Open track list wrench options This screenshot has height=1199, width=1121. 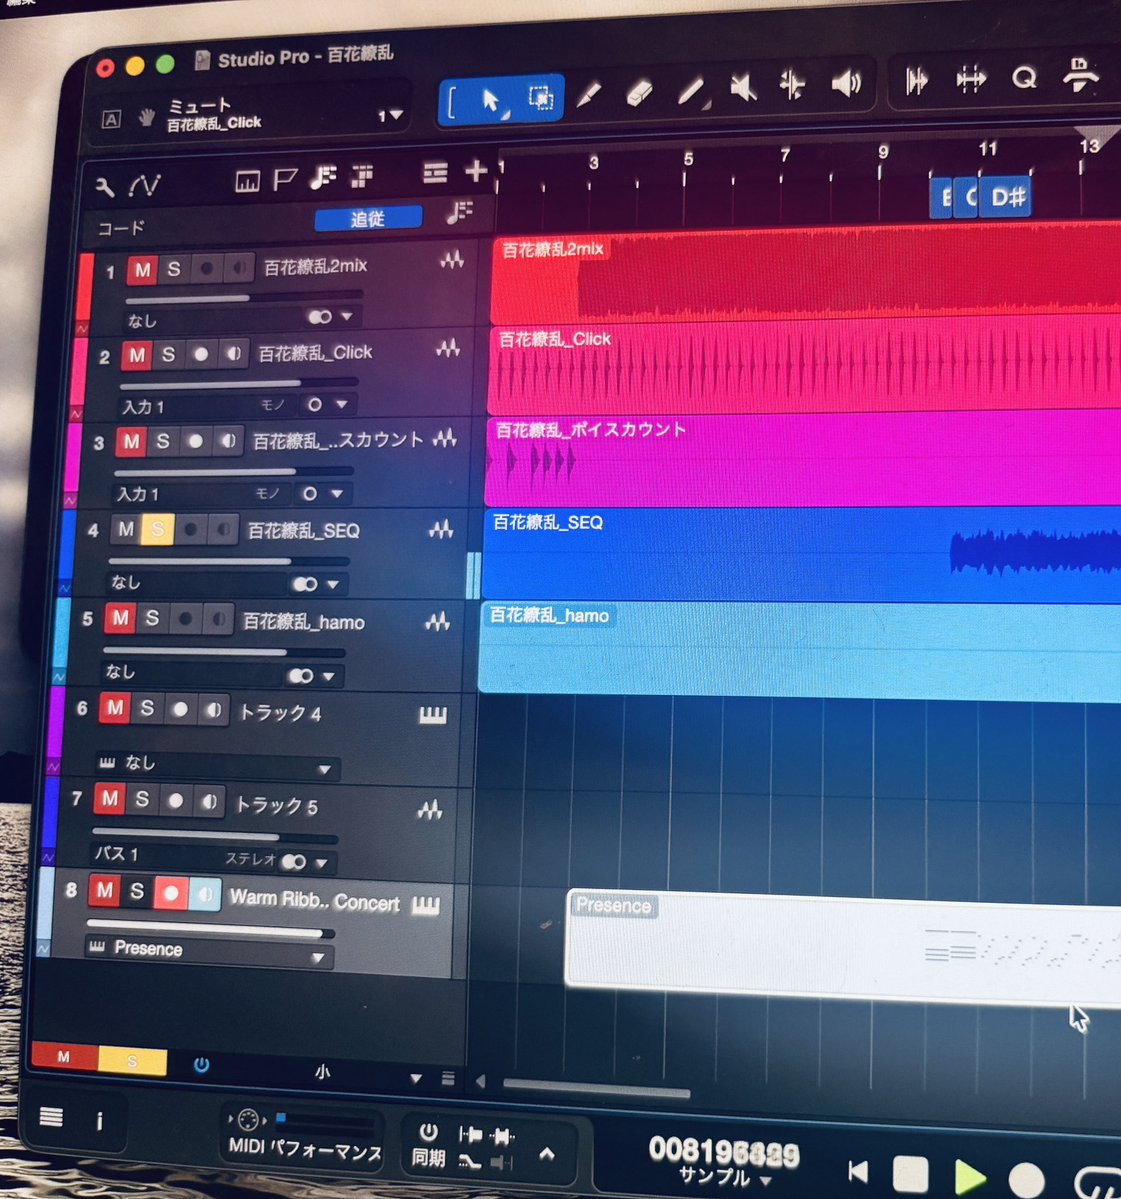coord(105,186)
